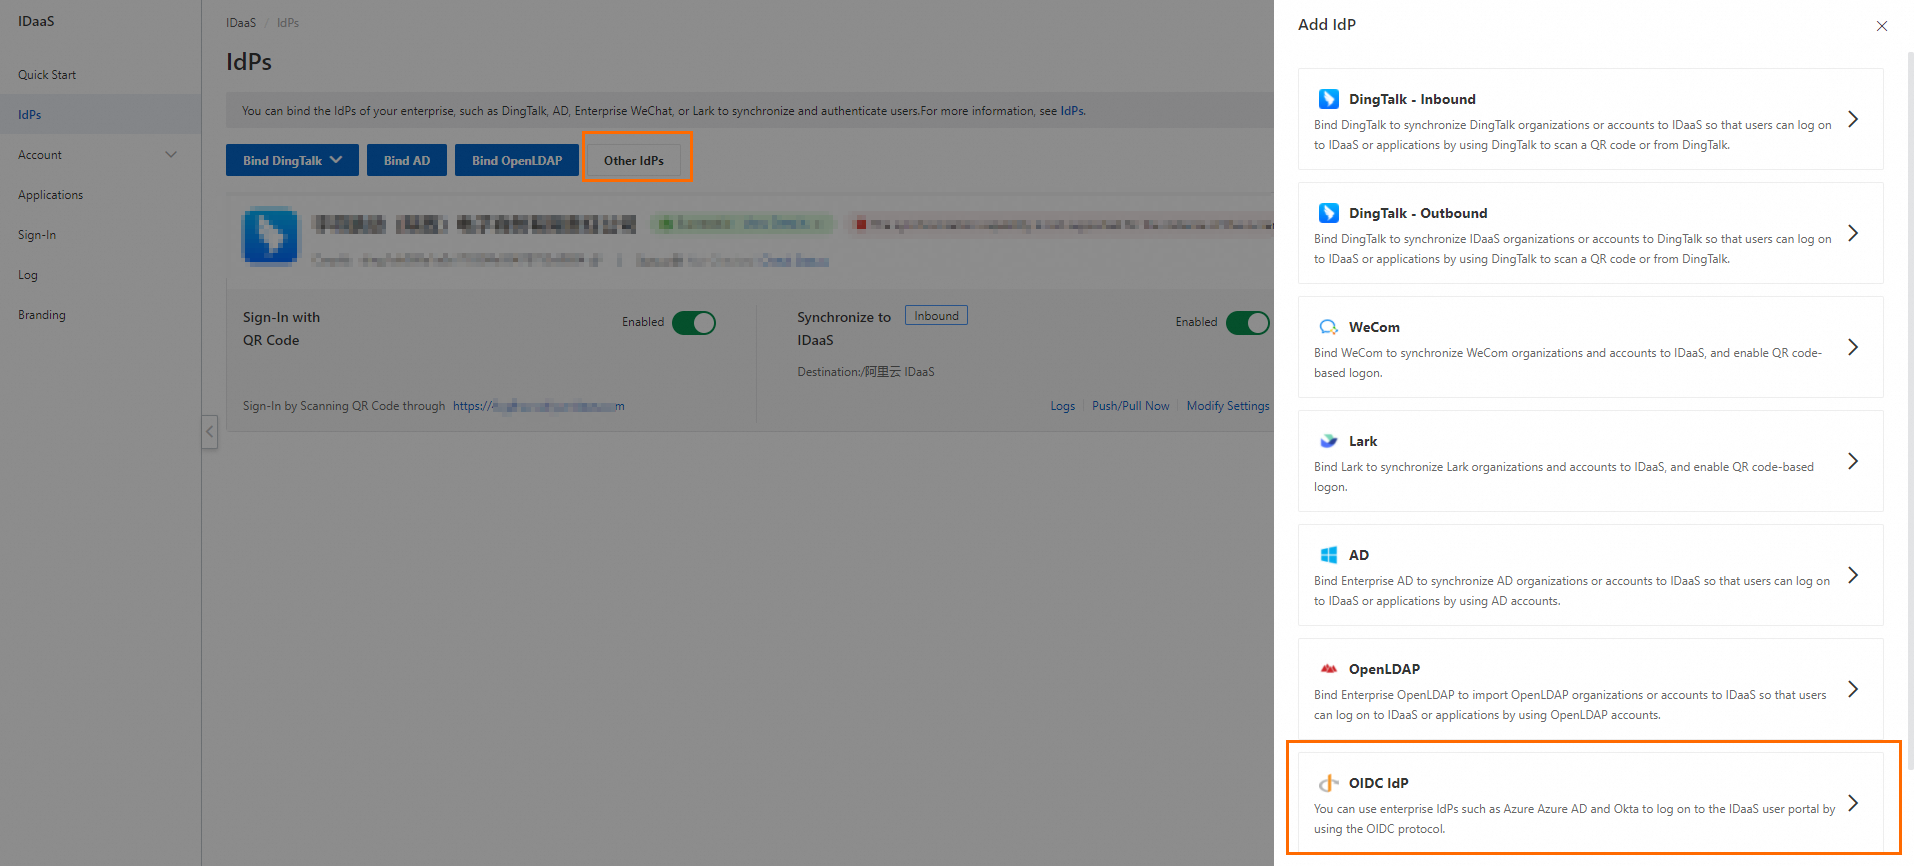Click Push/Pull Now link
This screenshot has height=866, width=1914.
click(x=1131, y=406)
